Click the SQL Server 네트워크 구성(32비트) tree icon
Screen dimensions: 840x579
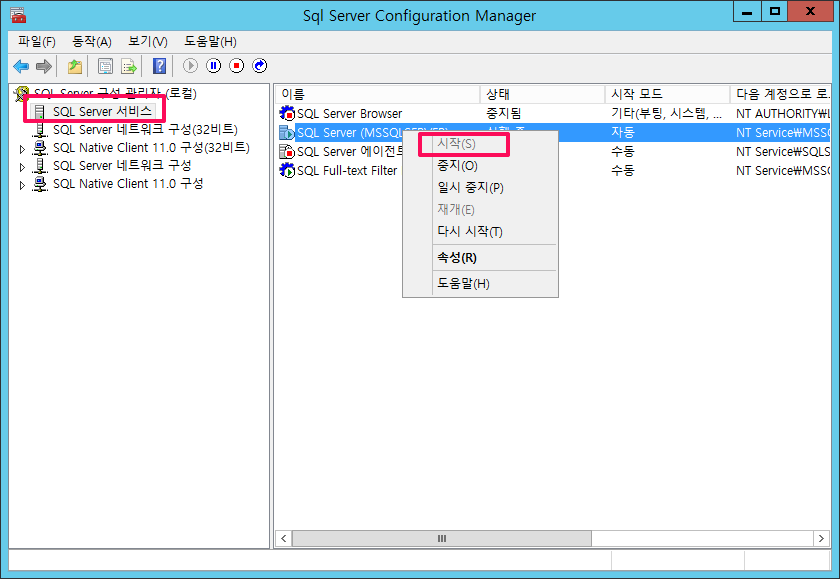click(x=40, y=130)
